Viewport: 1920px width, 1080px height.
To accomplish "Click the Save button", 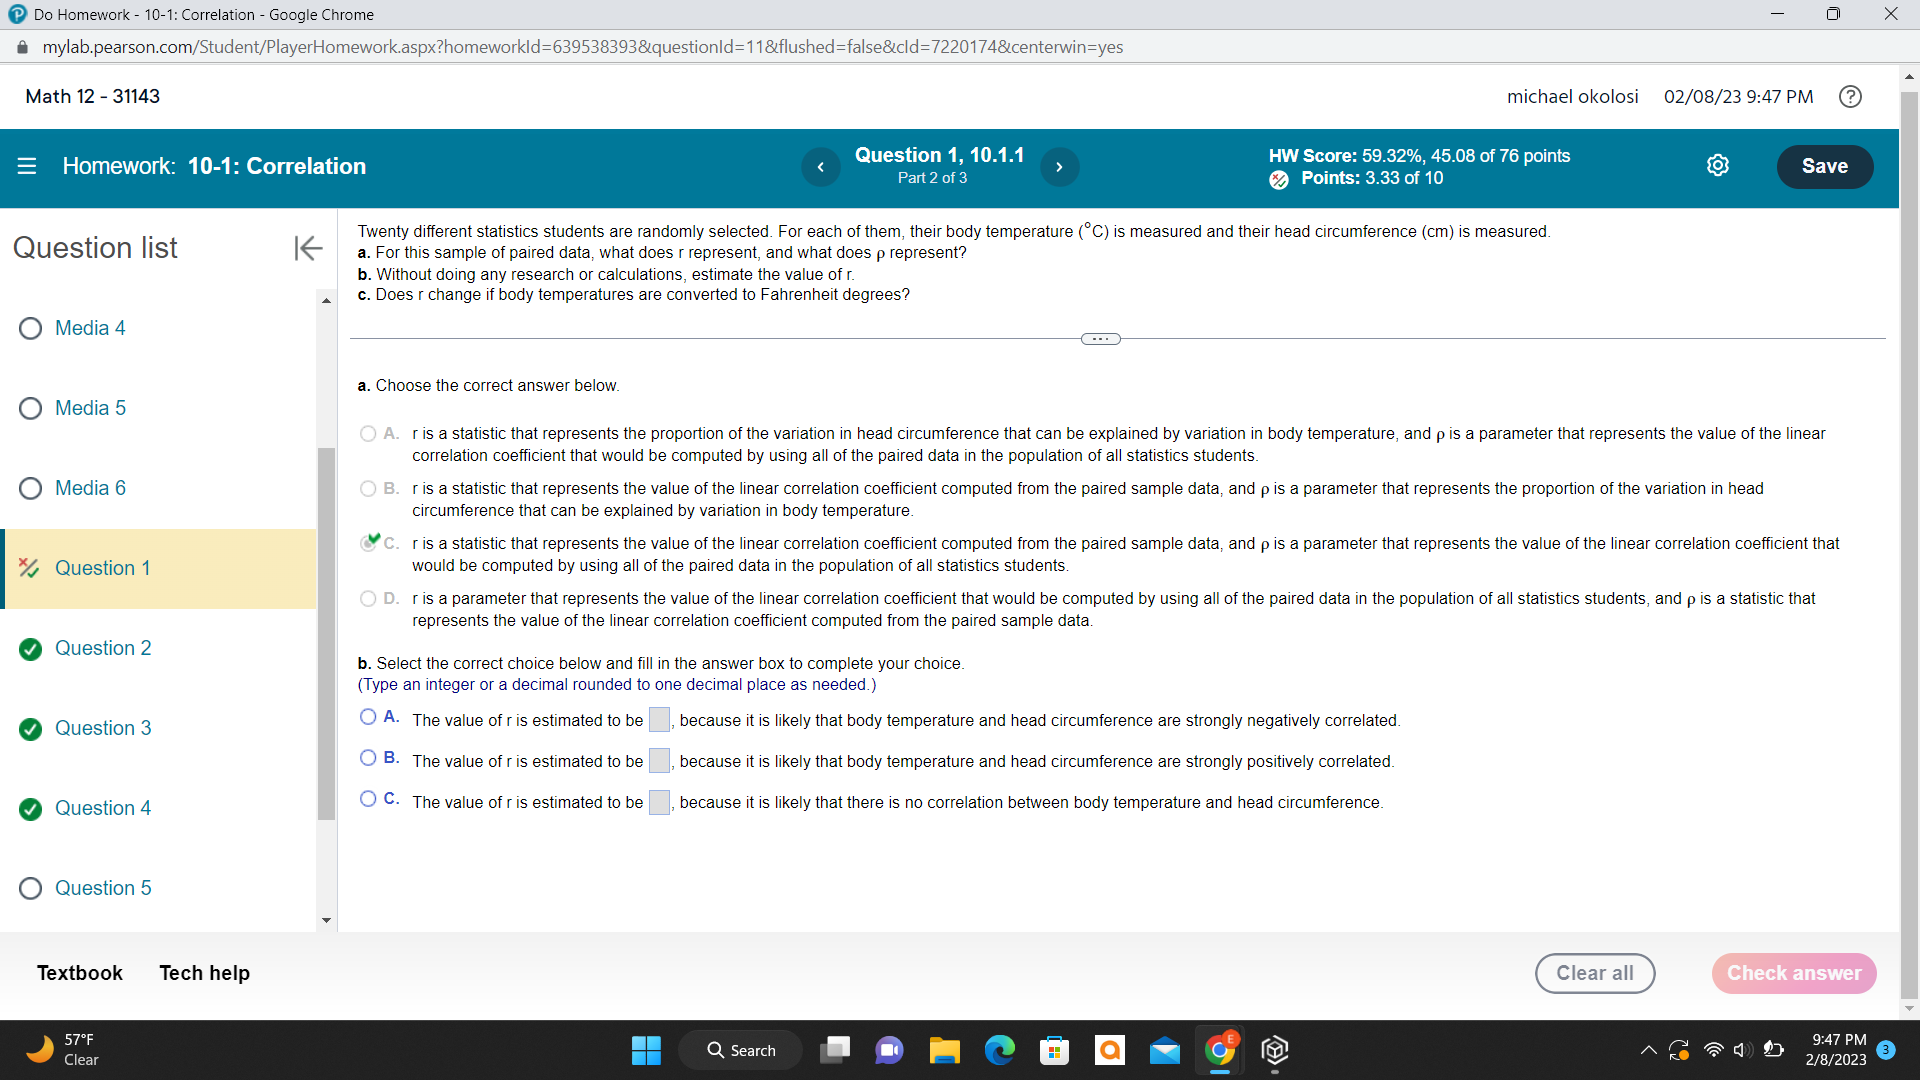I will pyautogui.click(x=1824, y=167).
